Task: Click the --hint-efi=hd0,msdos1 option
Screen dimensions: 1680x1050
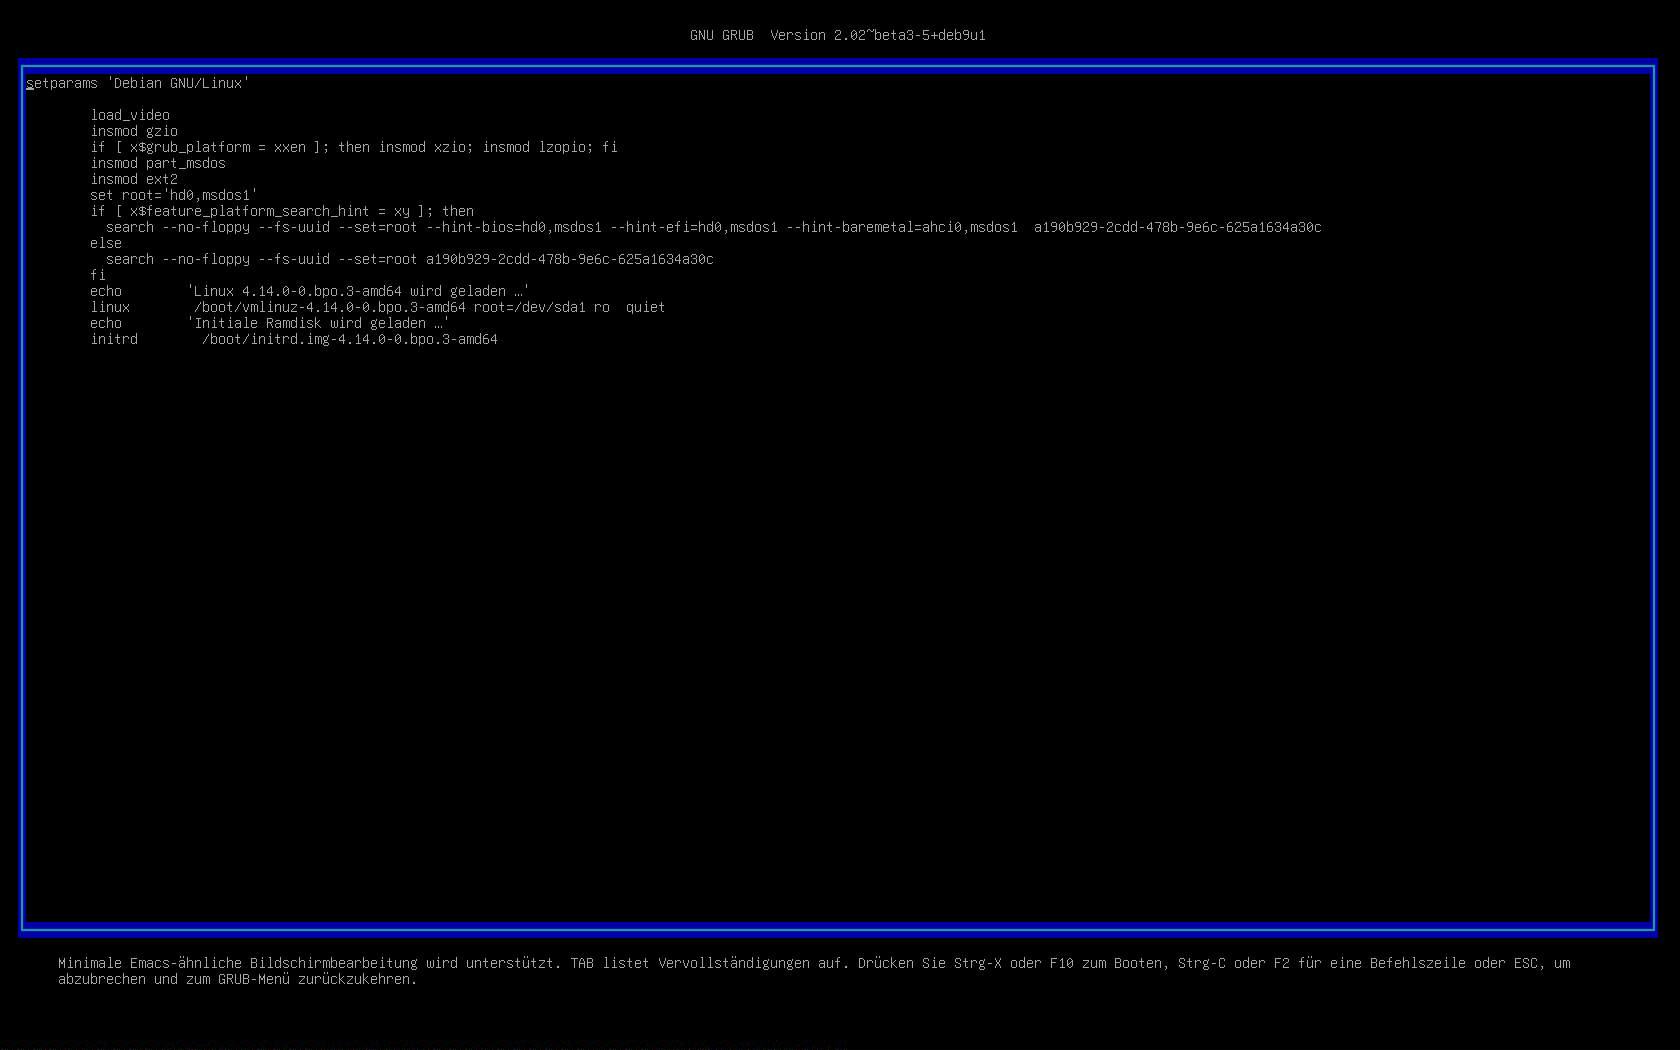Action: 694,227
